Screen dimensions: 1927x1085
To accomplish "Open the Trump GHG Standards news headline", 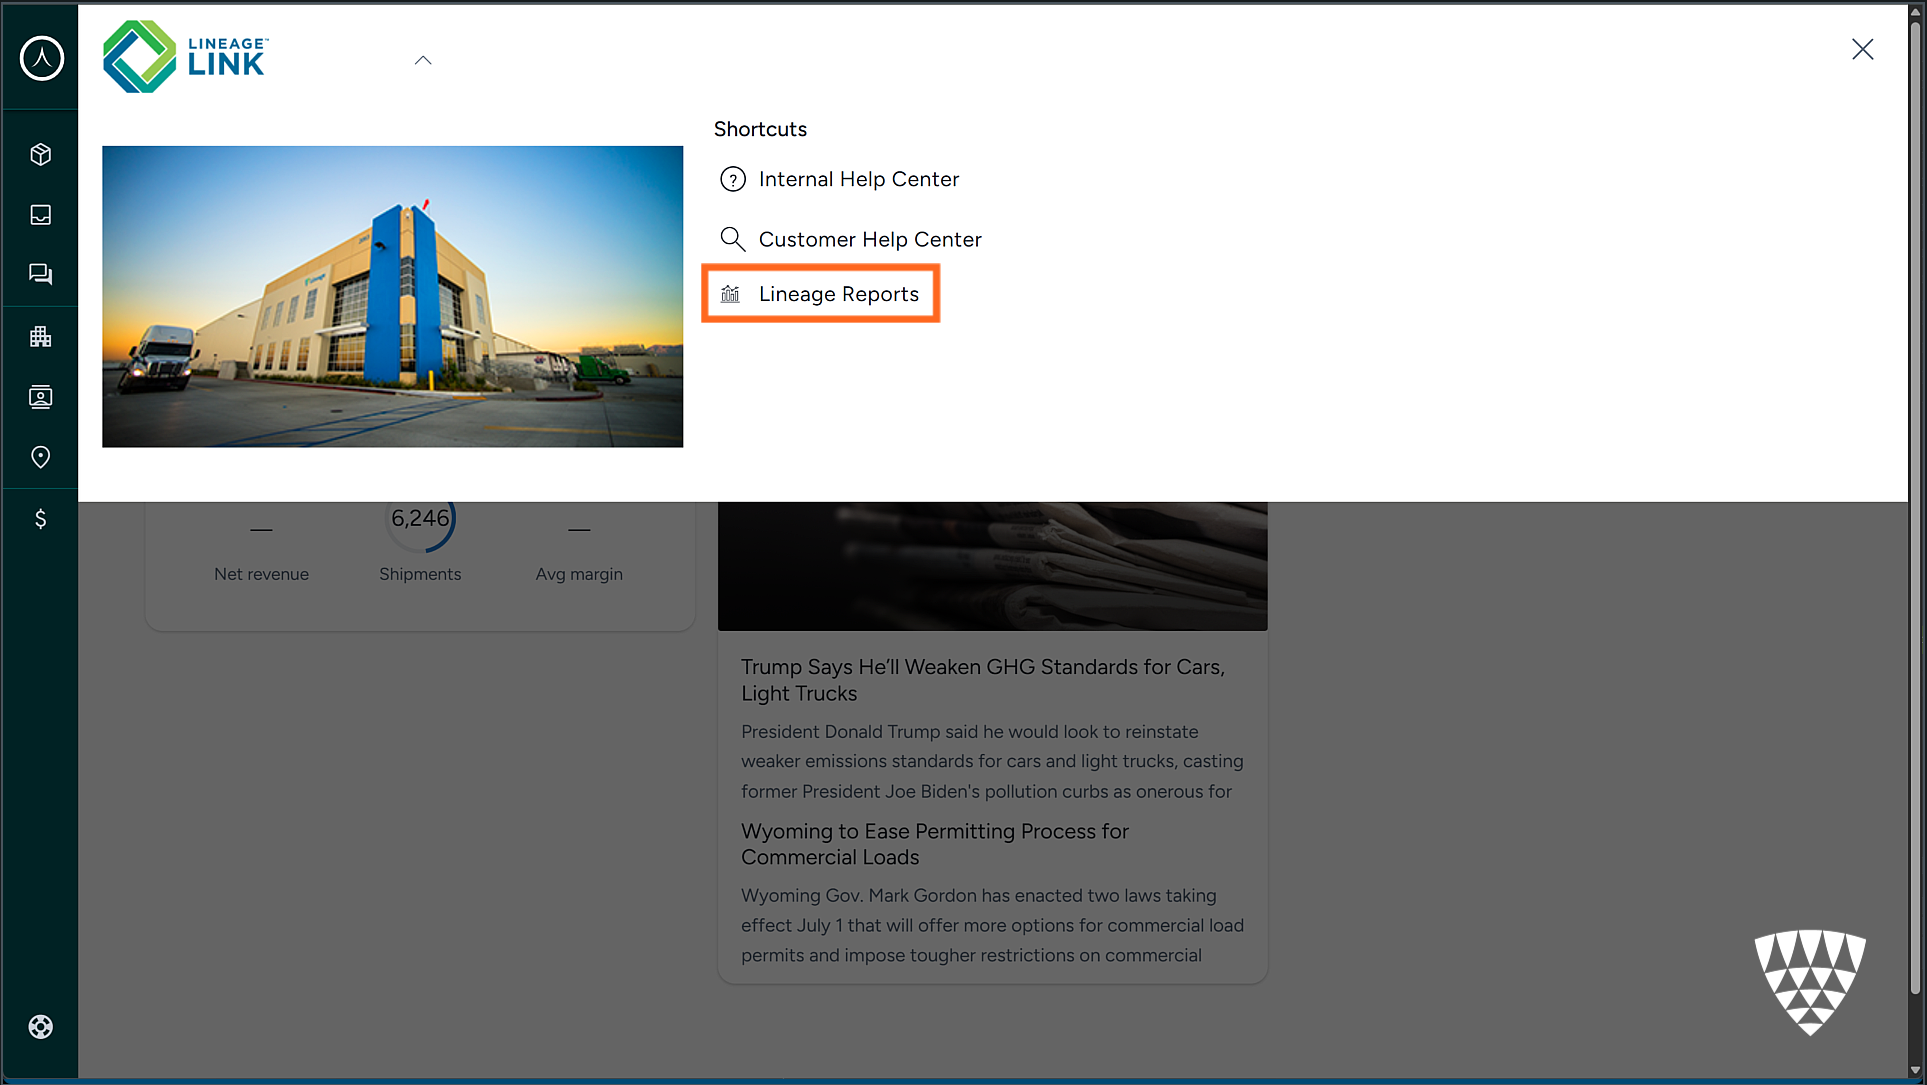I will pyautogui.click(x=983, y=680).
